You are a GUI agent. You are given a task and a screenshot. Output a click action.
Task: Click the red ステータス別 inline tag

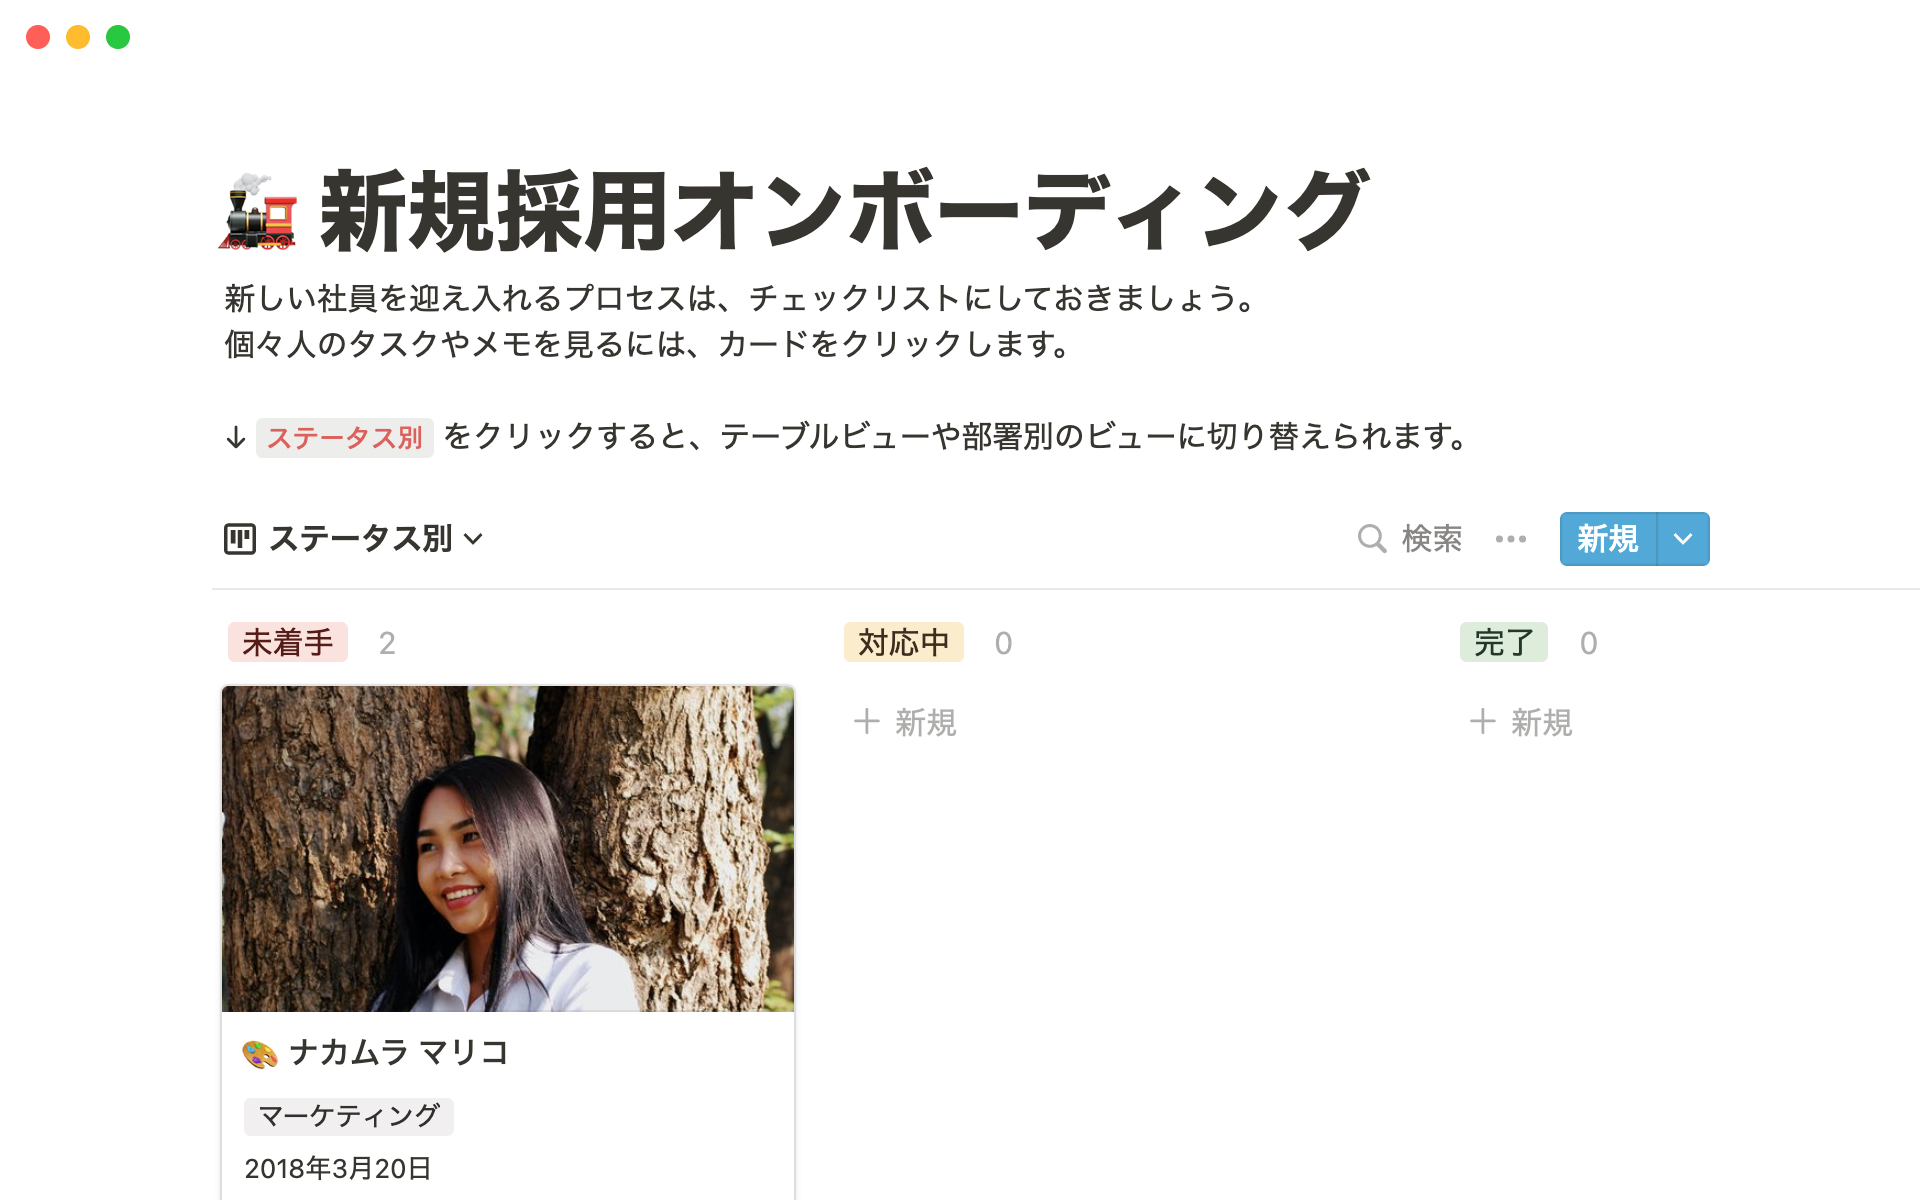(x=344, y=437)
